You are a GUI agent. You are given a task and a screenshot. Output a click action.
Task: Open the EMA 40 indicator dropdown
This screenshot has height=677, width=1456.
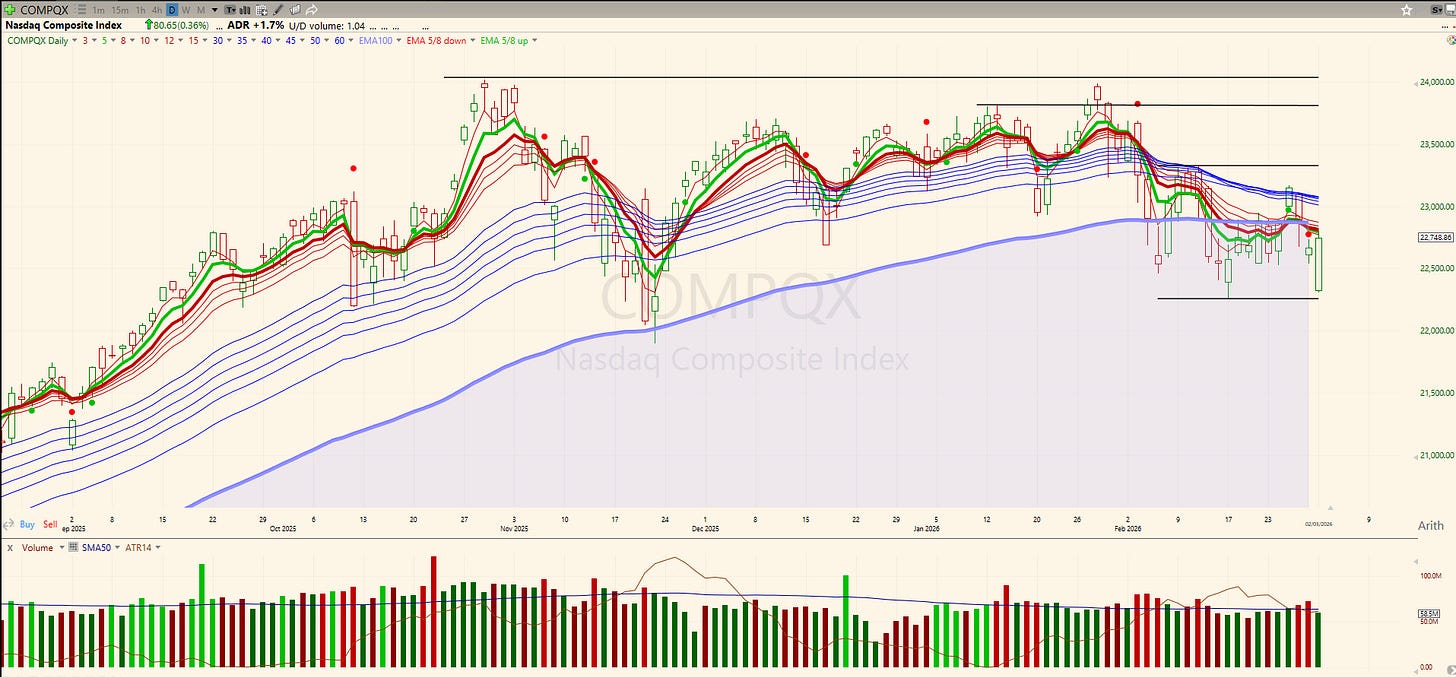pyautogui.click(x=278, y=41)
